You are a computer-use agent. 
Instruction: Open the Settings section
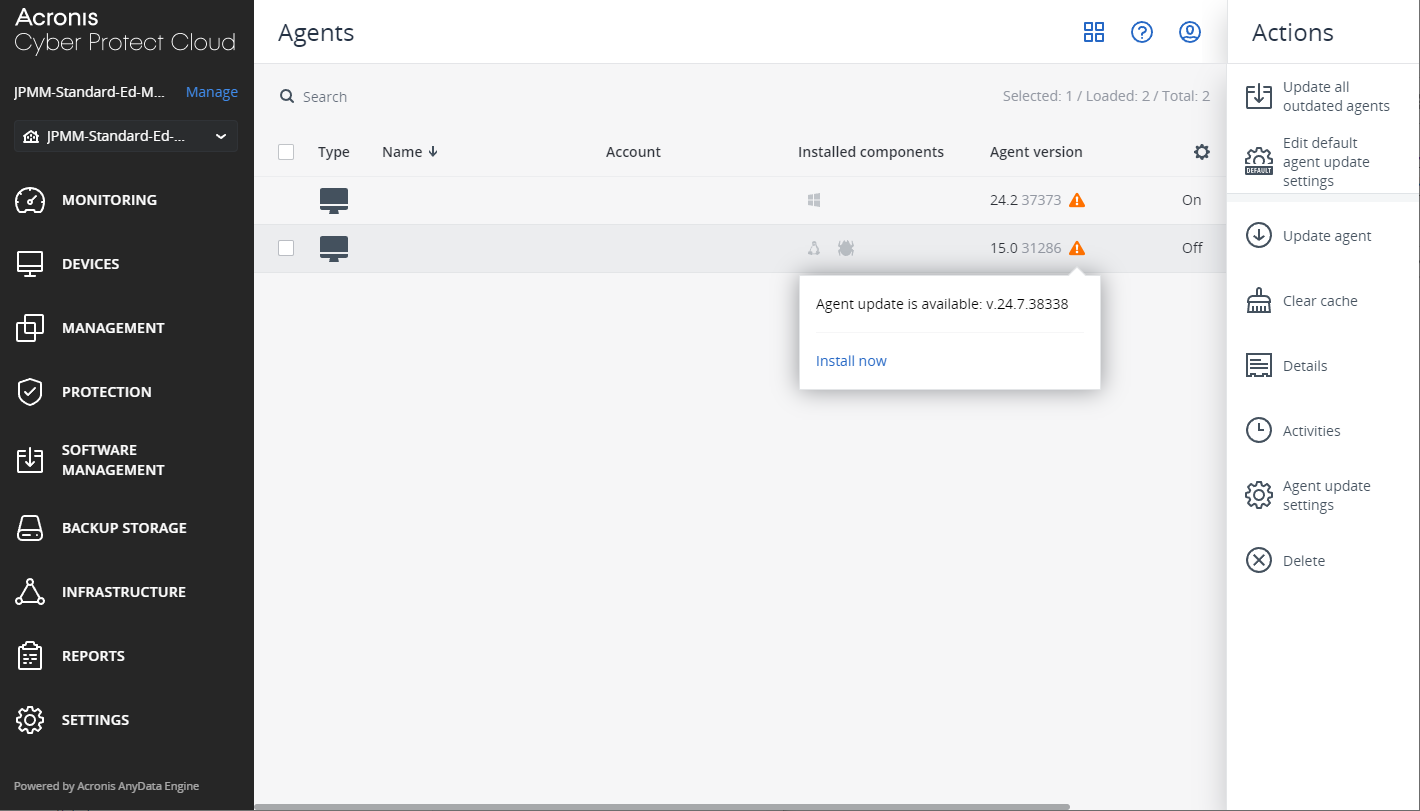[x=96, y=719]
